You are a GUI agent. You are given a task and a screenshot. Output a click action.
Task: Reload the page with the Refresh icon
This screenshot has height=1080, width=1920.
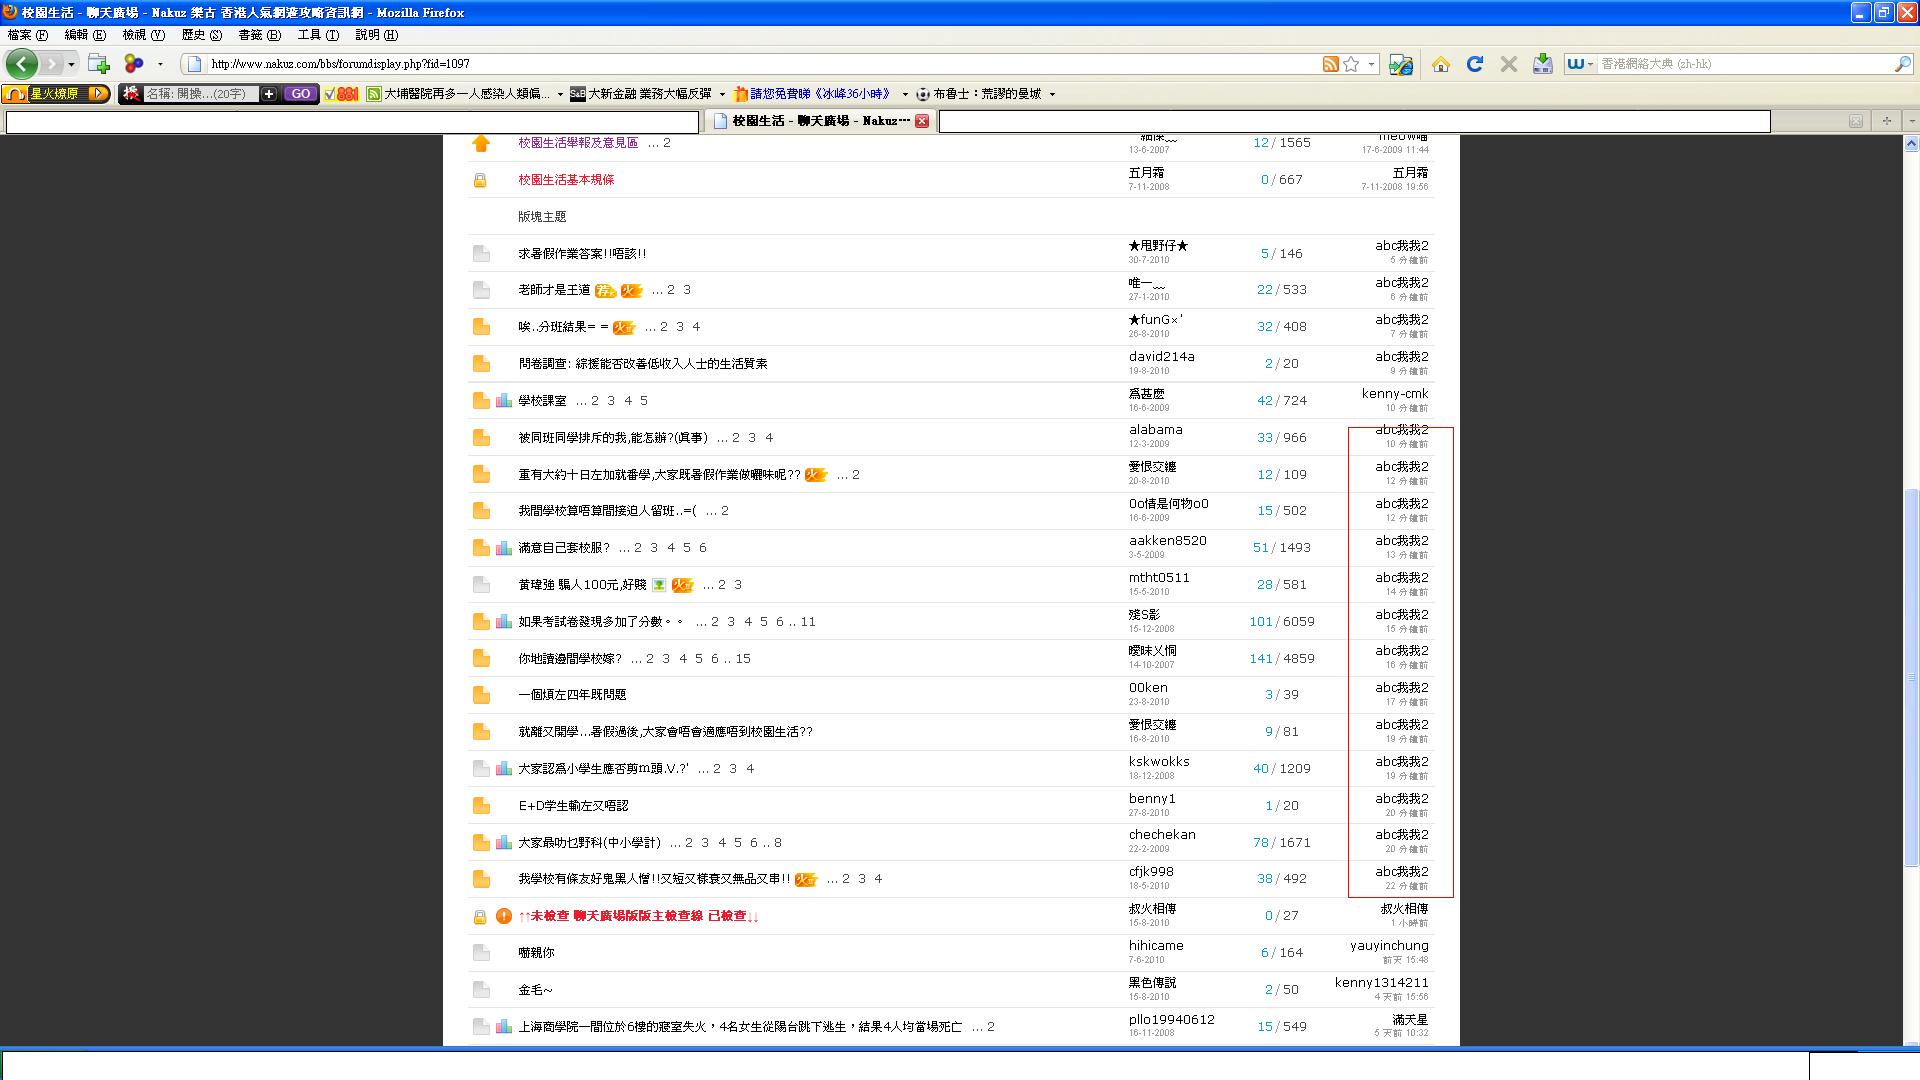click(x=1474, y=64)
